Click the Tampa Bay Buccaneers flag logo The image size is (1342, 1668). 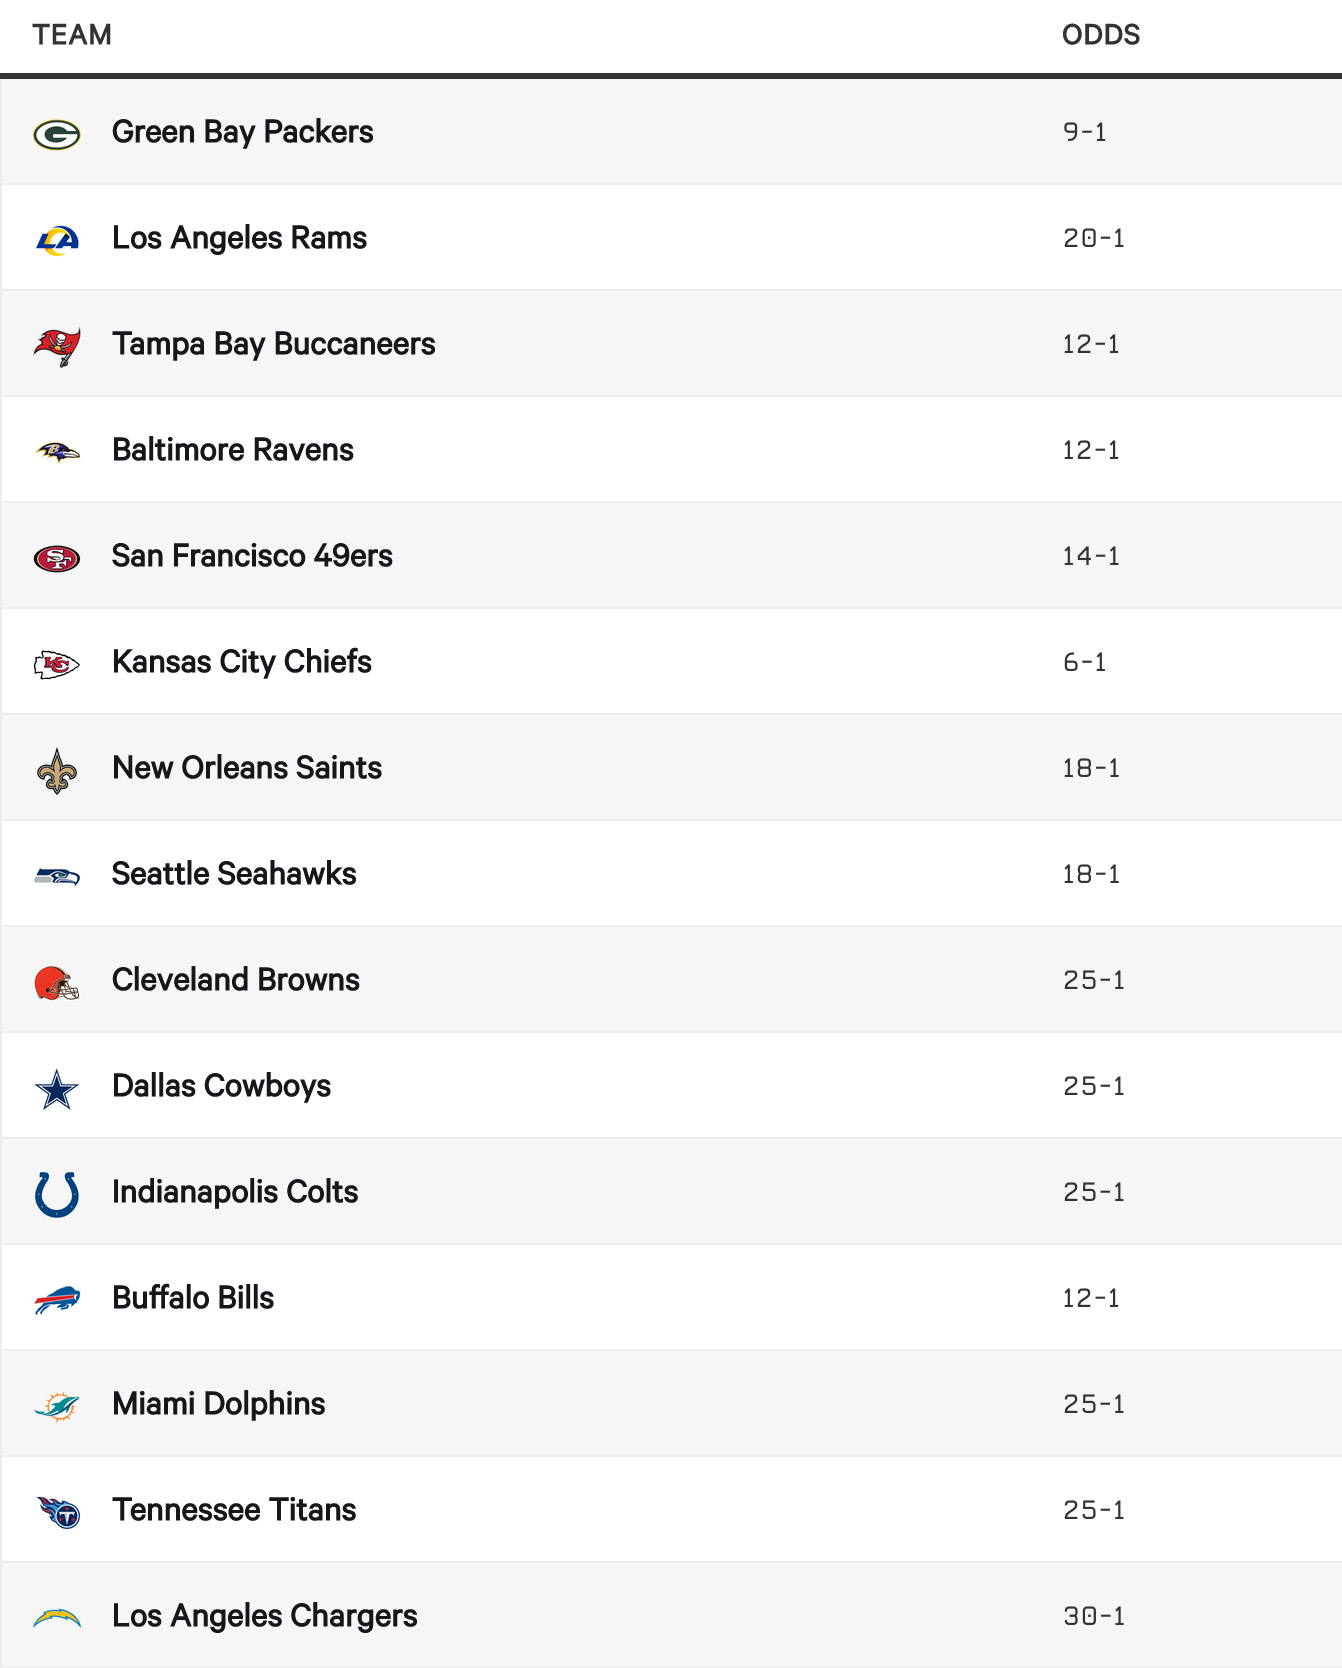pyautogui.click(x=57, y=346)
